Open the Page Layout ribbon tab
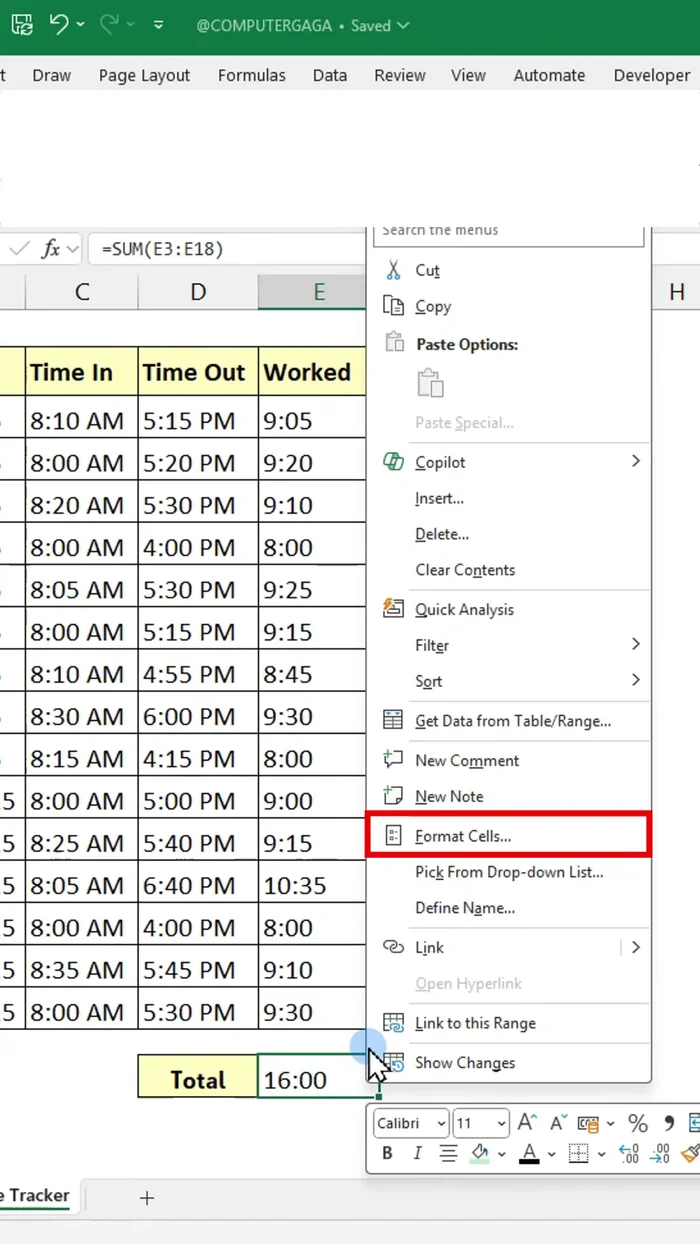The image size is (700, 1244). tap(144, 75)
